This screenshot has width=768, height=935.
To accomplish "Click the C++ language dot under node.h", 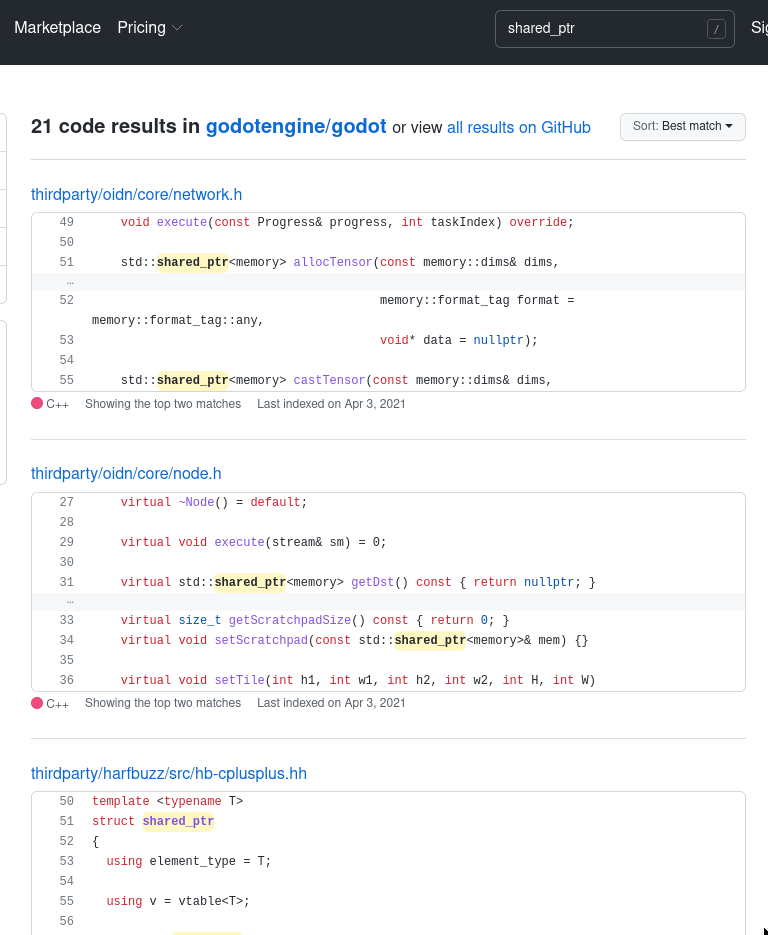I will 37,703.
